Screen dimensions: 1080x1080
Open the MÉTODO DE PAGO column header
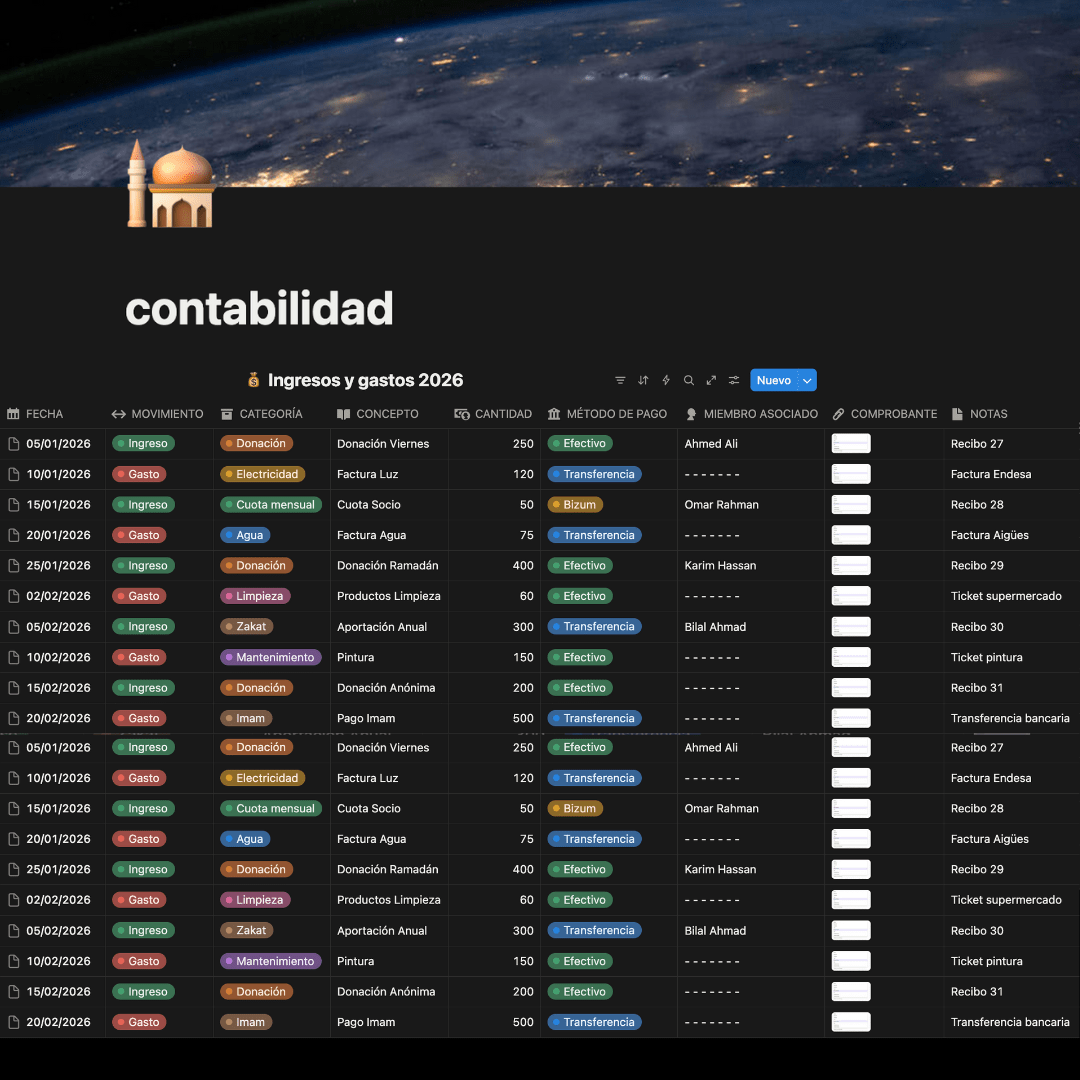[608, 414]
